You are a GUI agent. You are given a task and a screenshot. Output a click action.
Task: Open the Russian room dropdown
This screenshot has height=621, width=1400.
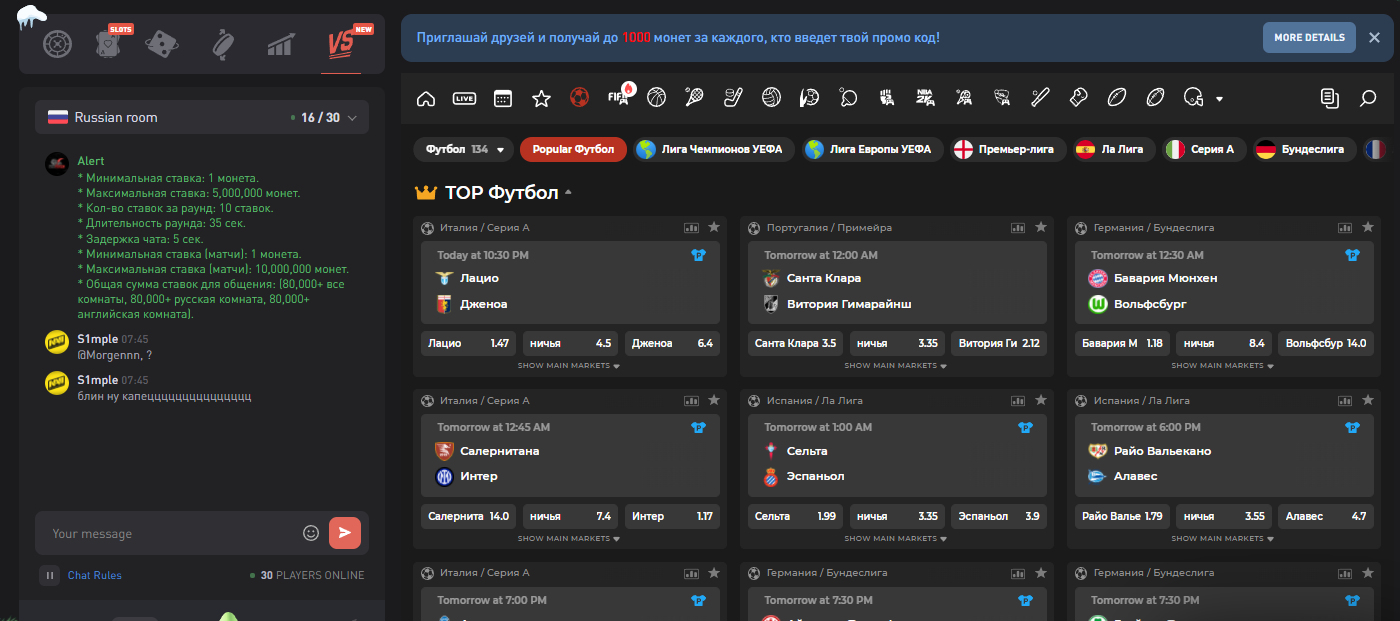tap(202, 117)
